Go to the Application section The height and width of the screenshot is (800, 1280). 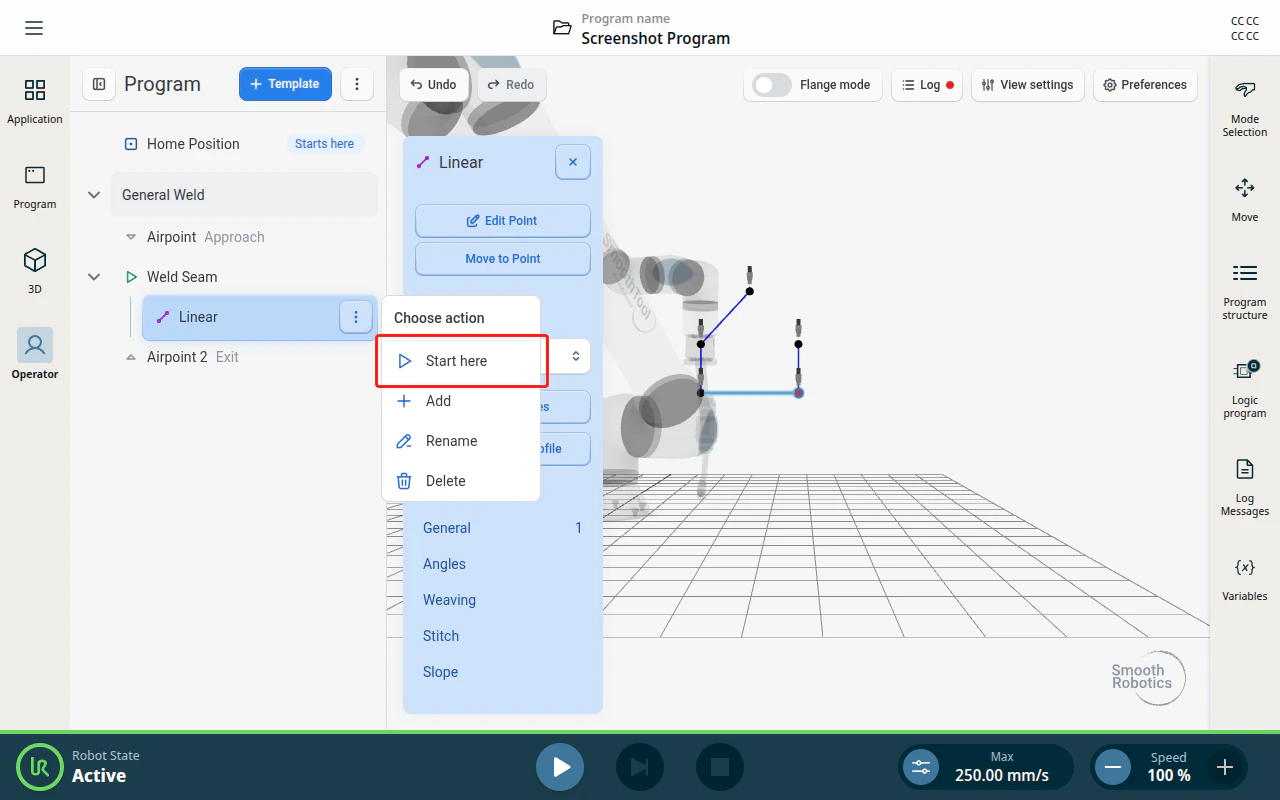coord(35,103)
